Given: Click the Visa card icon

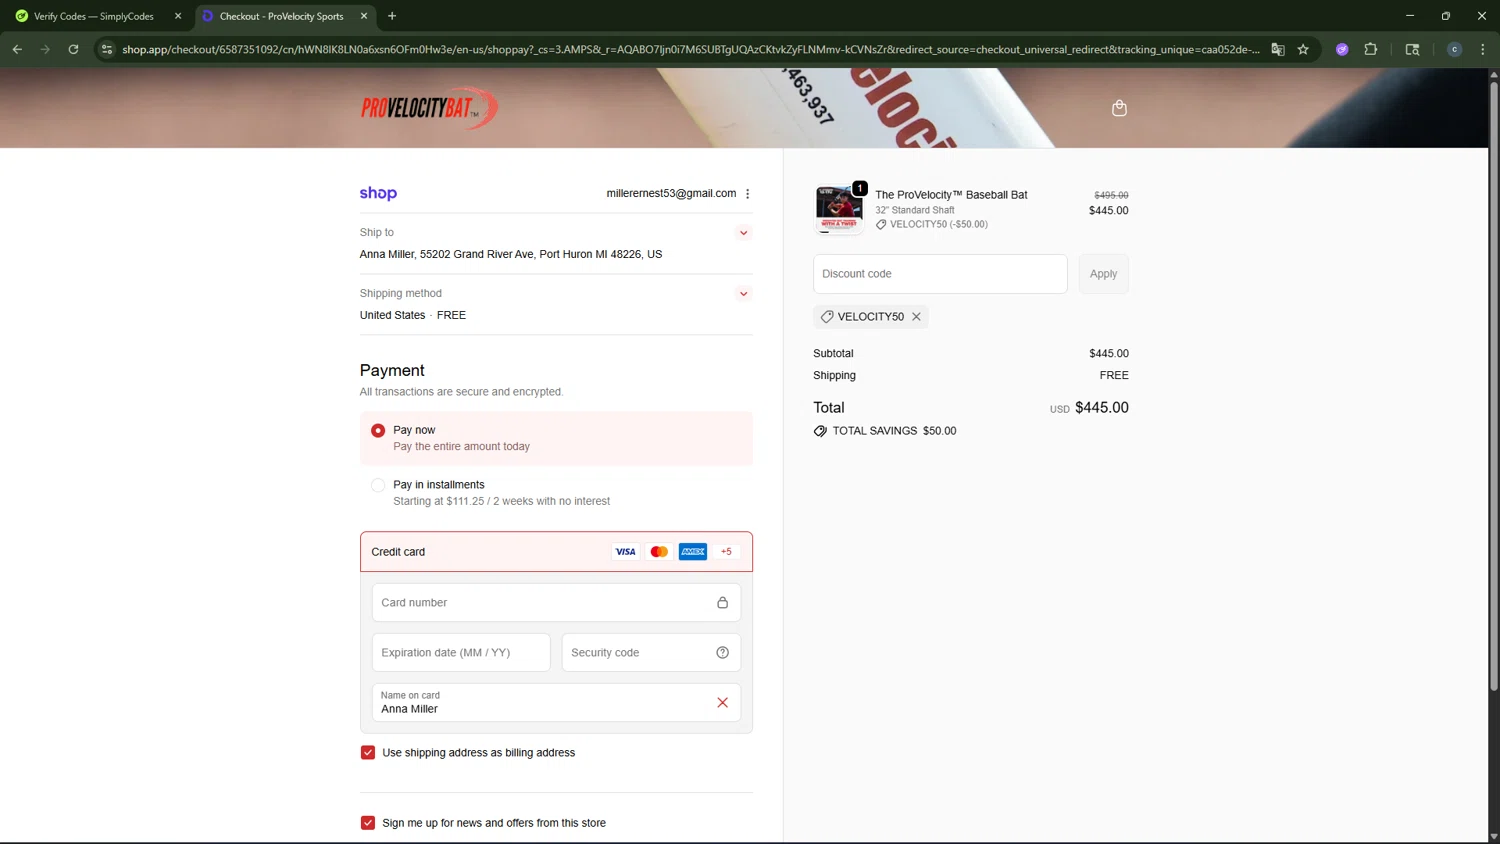Looking at the screenshot, I should [x=625, y=552].
